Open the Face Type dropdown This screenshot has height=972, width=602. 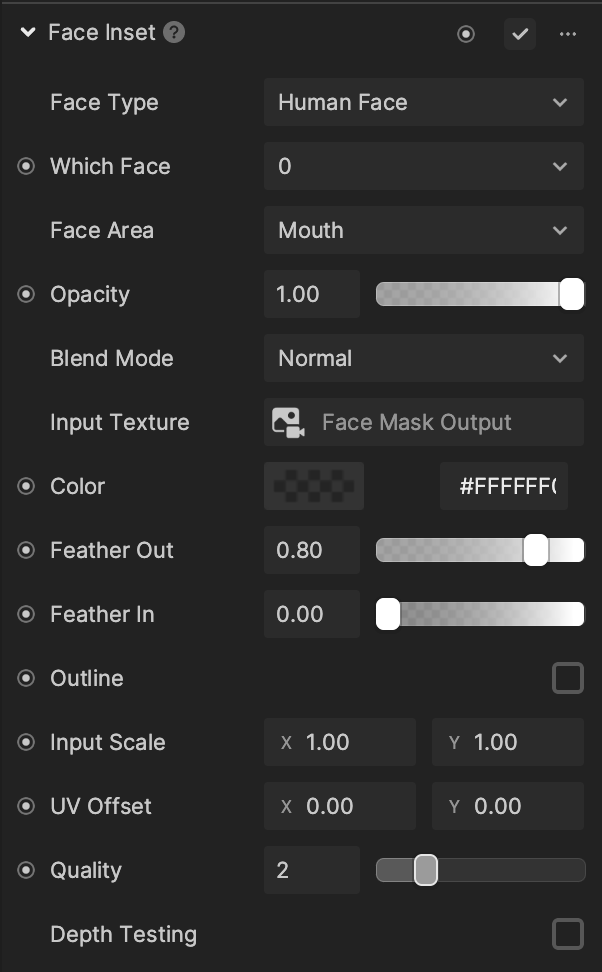(423, 102)
